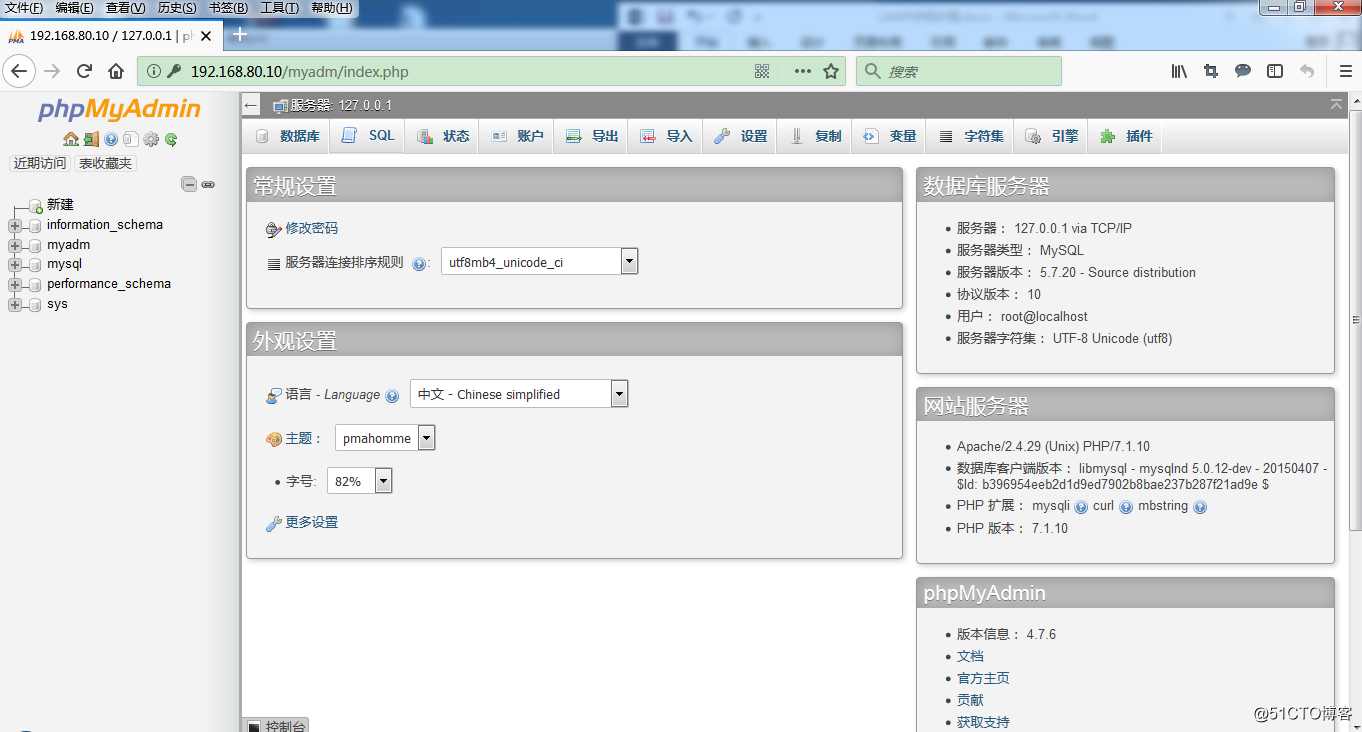Screen dimensions: 1362x732
Task: Open font size dropdown showing 82%
Action: (x=360, y=481)
